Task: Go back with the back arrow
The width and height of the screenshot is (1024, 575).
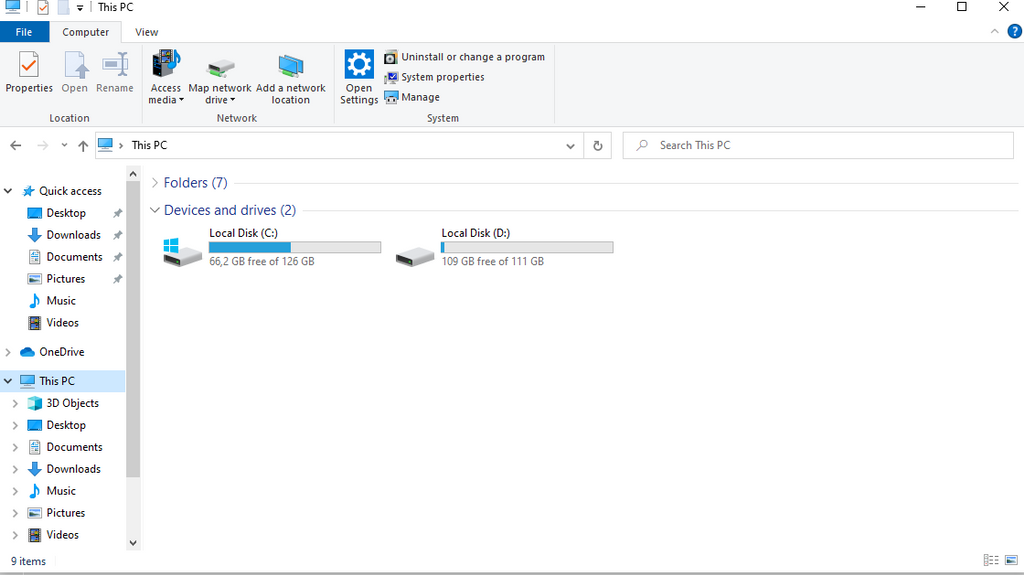Action: [x=16, y=146]
